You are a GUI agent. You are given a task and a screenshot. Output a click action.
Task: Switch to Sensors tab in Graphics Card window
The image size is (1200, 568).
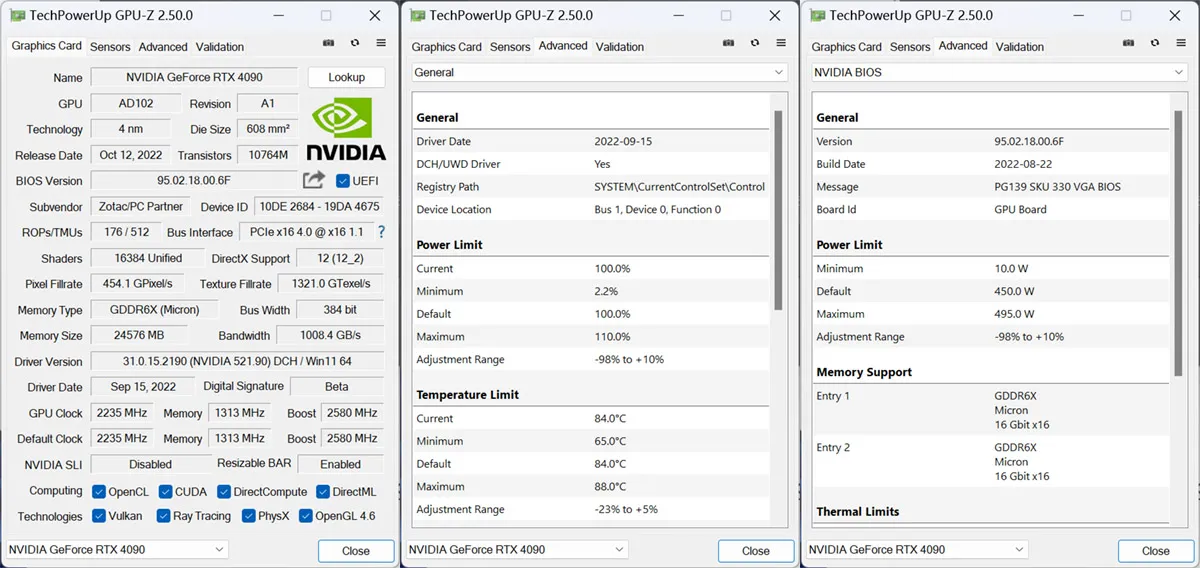click(110, 47)
